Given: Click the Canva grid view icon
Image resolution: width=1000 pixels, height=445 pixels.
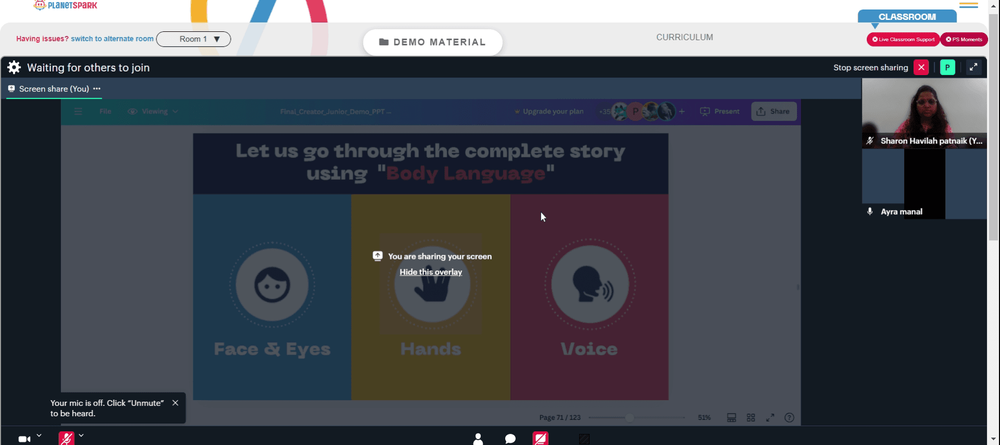Looking at the screenshot, I should coord(751,418).
